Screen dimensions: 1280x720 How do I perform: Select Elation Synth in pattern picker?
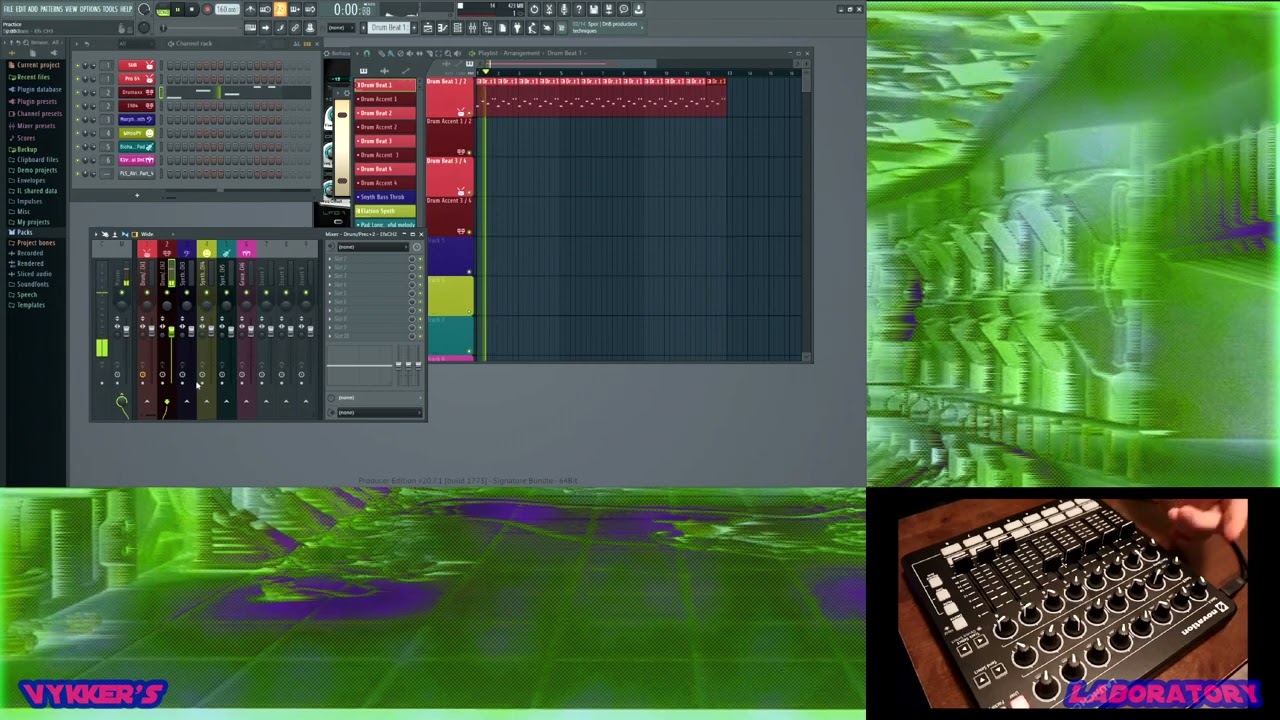pos(387,211)
